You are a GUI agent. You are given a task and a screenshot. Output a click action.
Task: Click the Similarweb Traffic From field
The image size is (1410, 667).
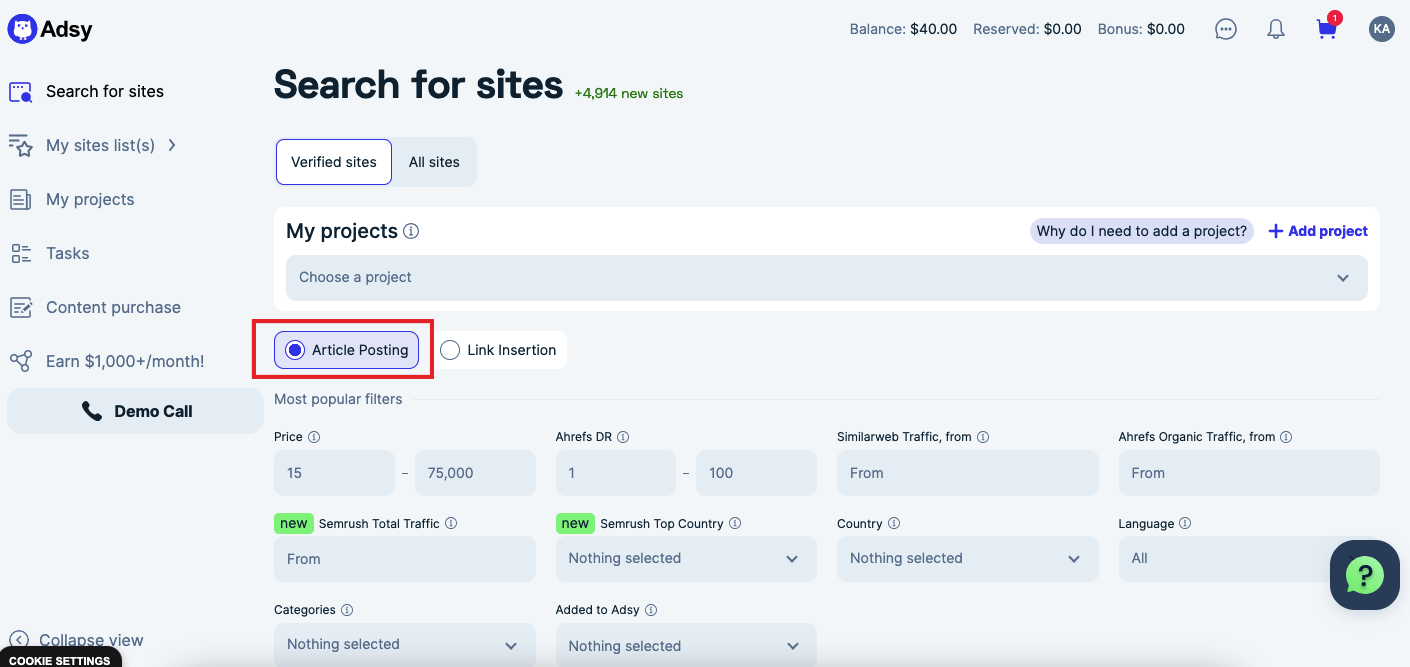click(x=967, y=473)
